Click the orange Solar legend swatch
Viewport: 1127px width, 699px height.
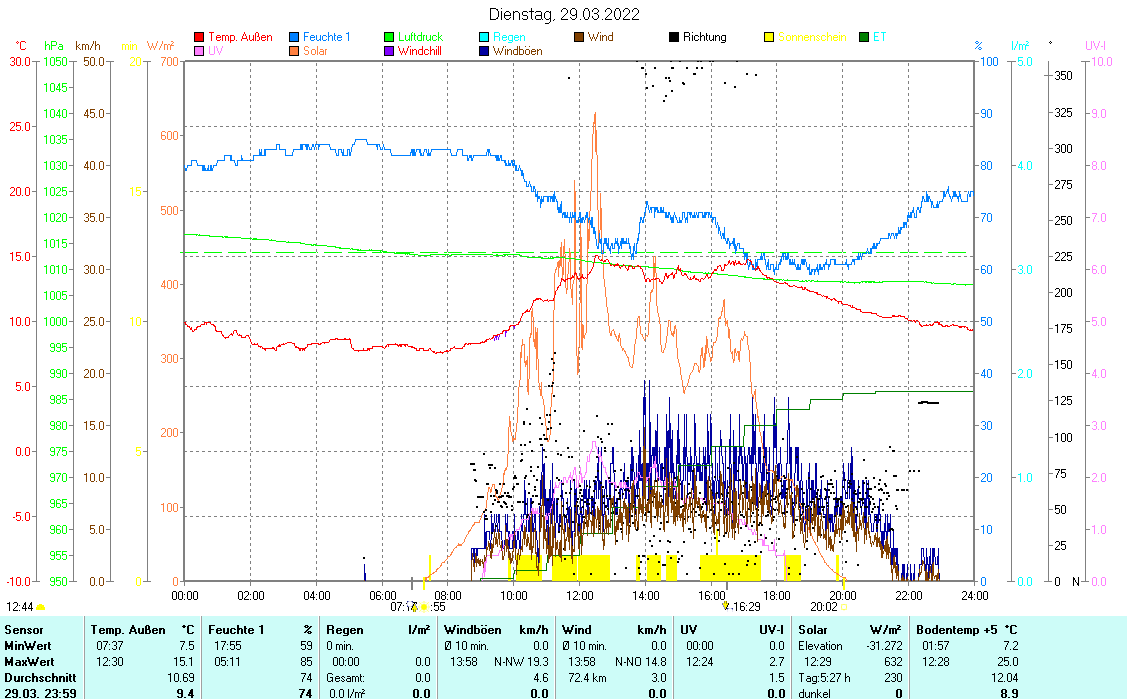pyautogui.click(x=295, y=50)
